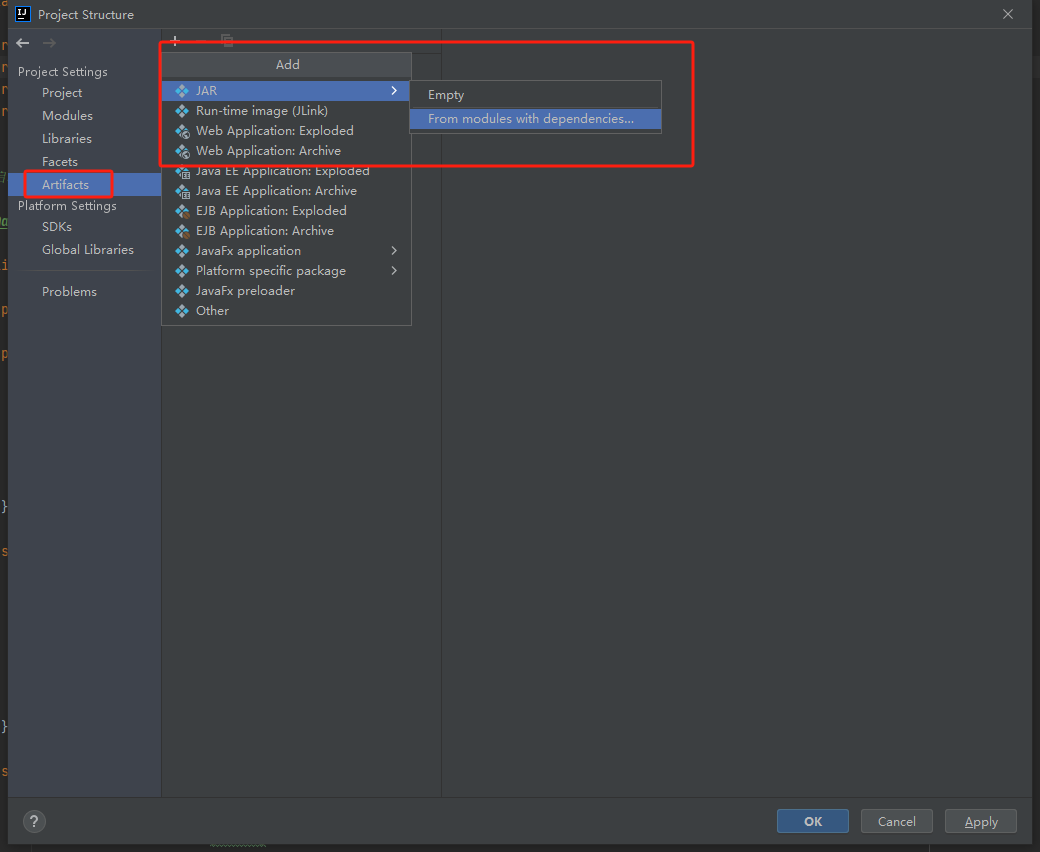This screenshot has height=852, width=1040.
Task: Expand the JAR submenu arrow
Action: [x=394, y=90]
